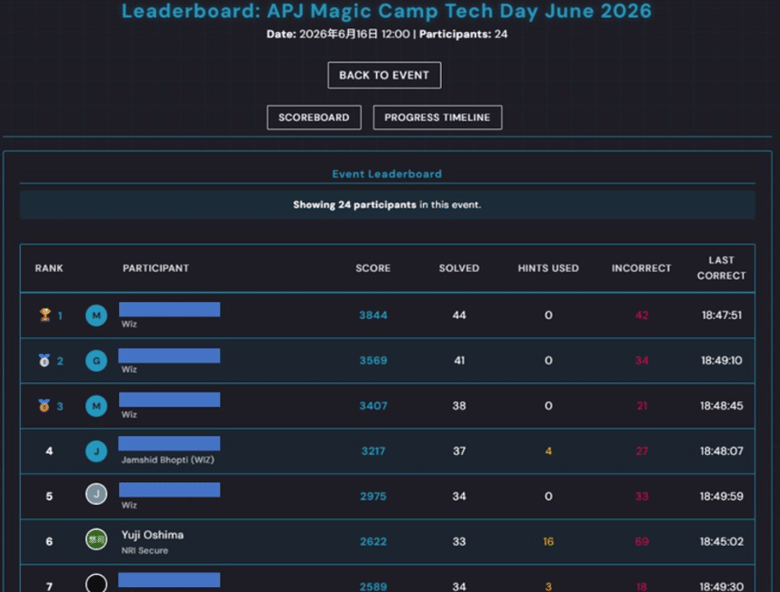
Task: Click the HINTS USED column header
Action: [548, 268]
